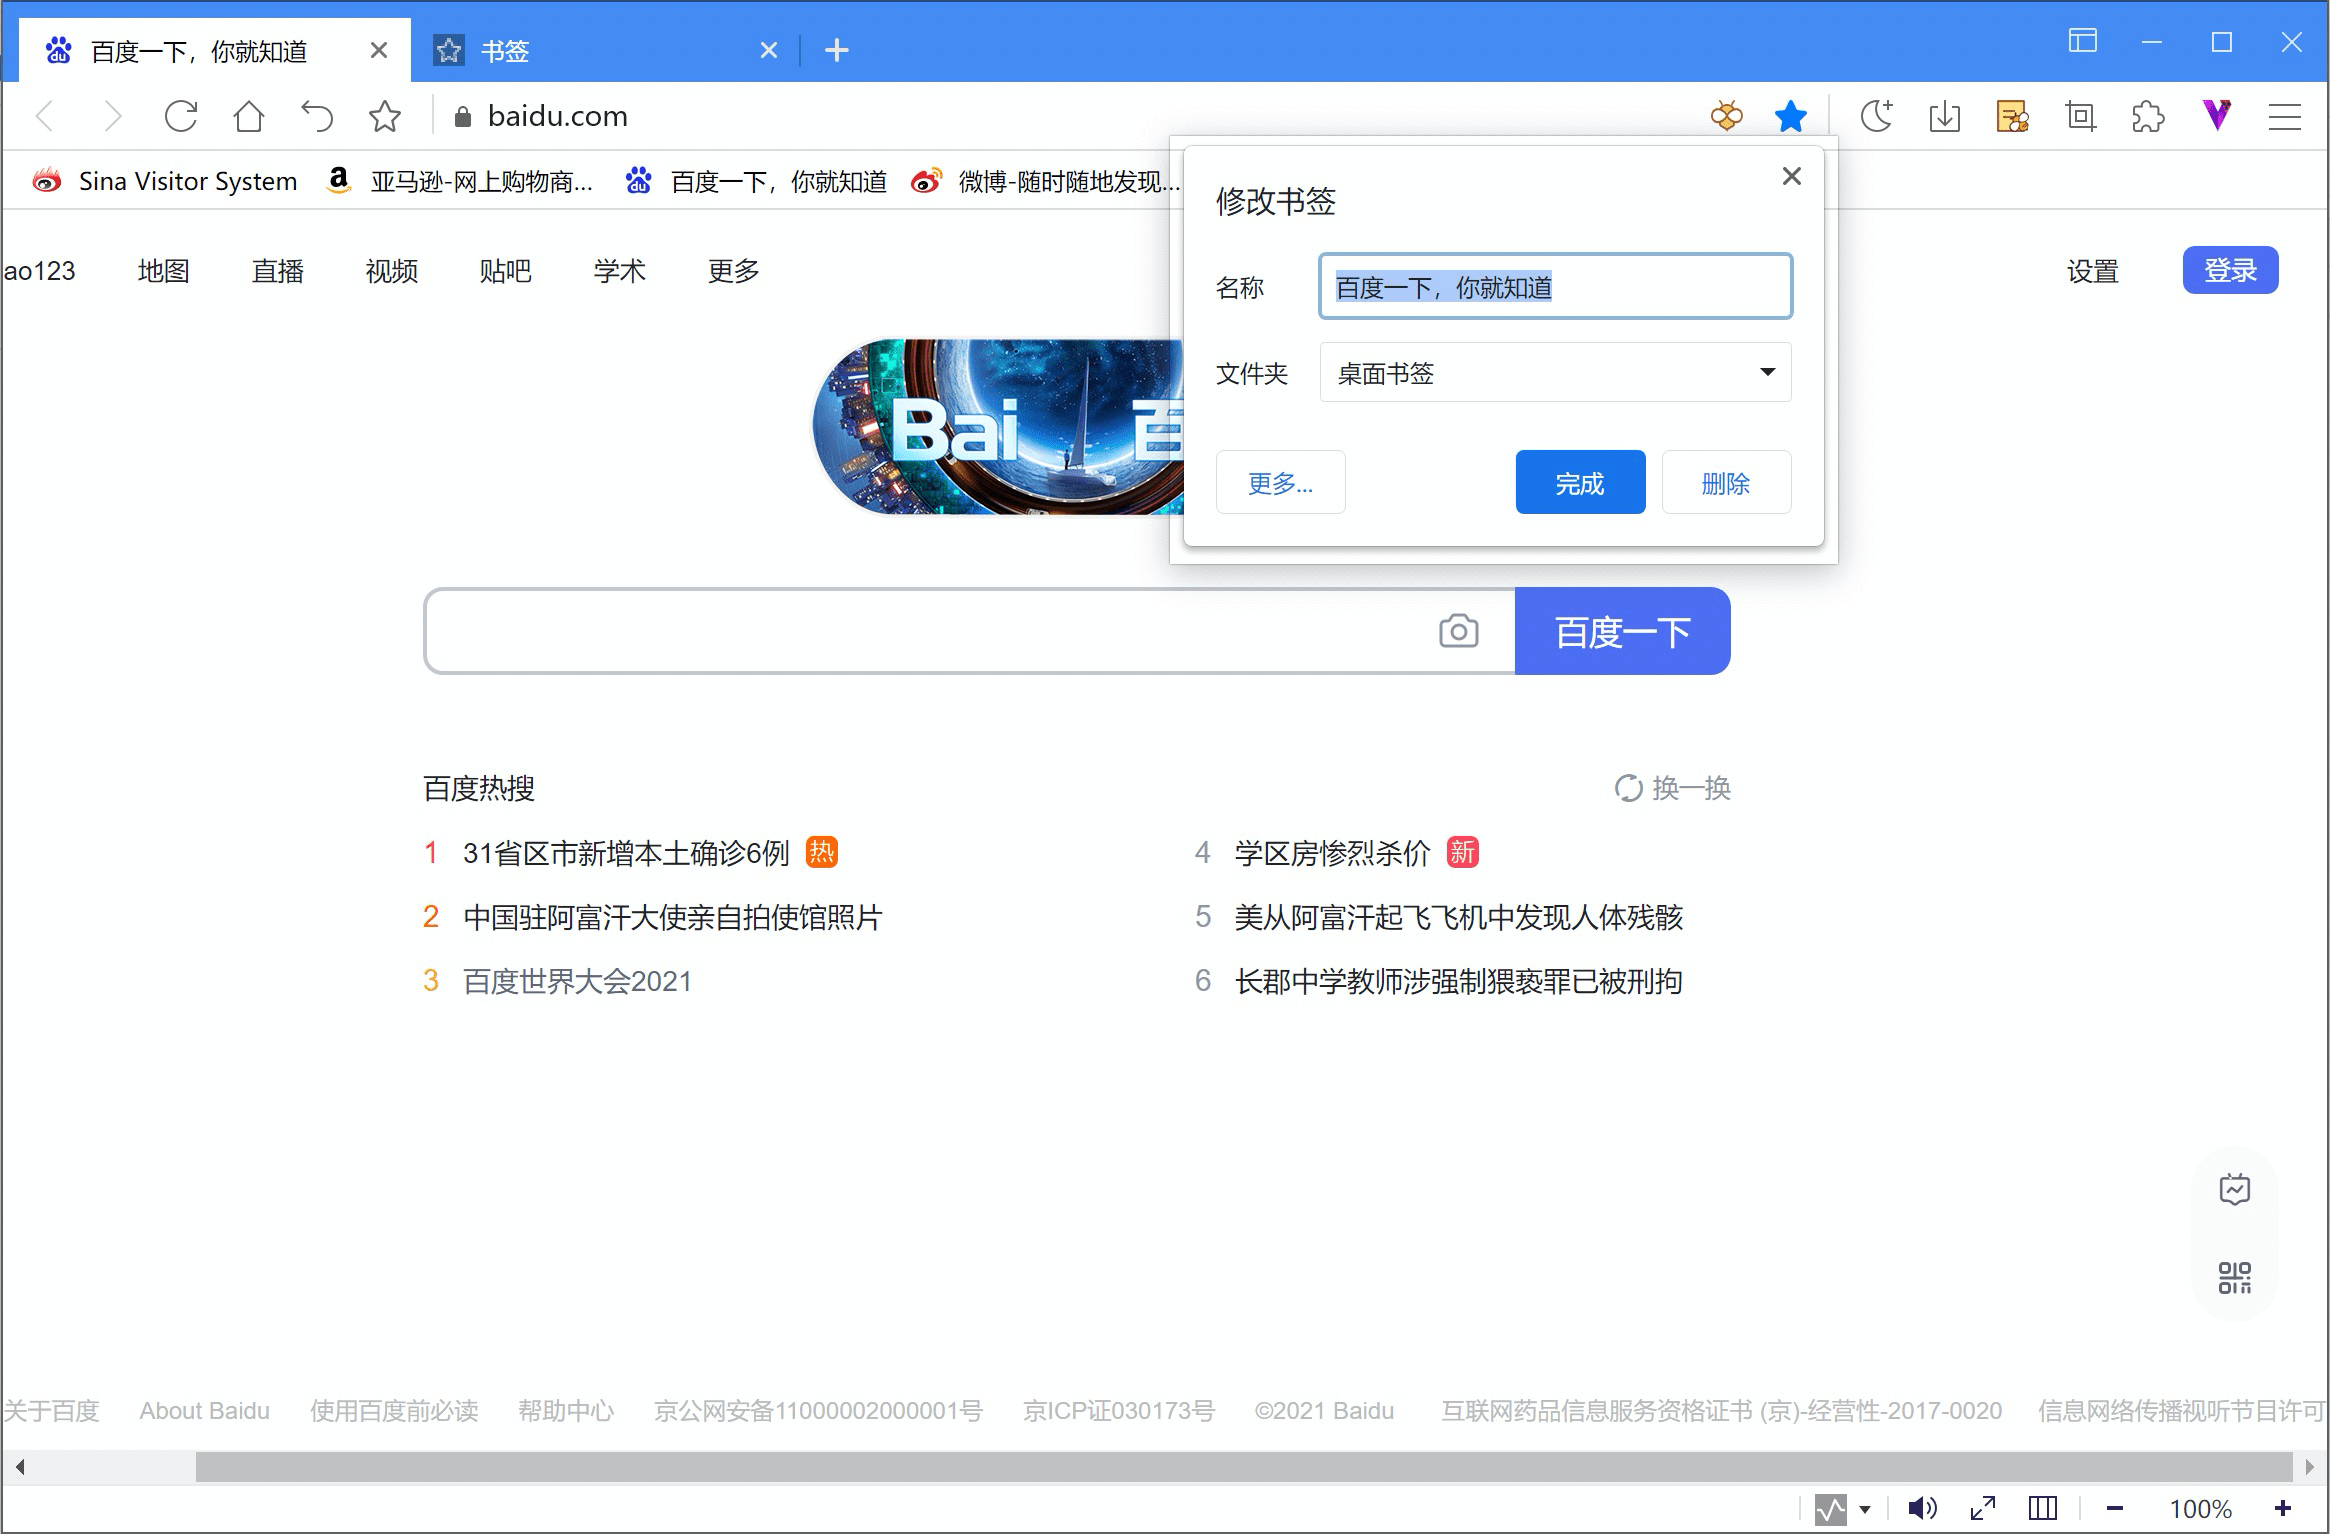Click the 完成 button in bookmark dialog

(1579, 483)
